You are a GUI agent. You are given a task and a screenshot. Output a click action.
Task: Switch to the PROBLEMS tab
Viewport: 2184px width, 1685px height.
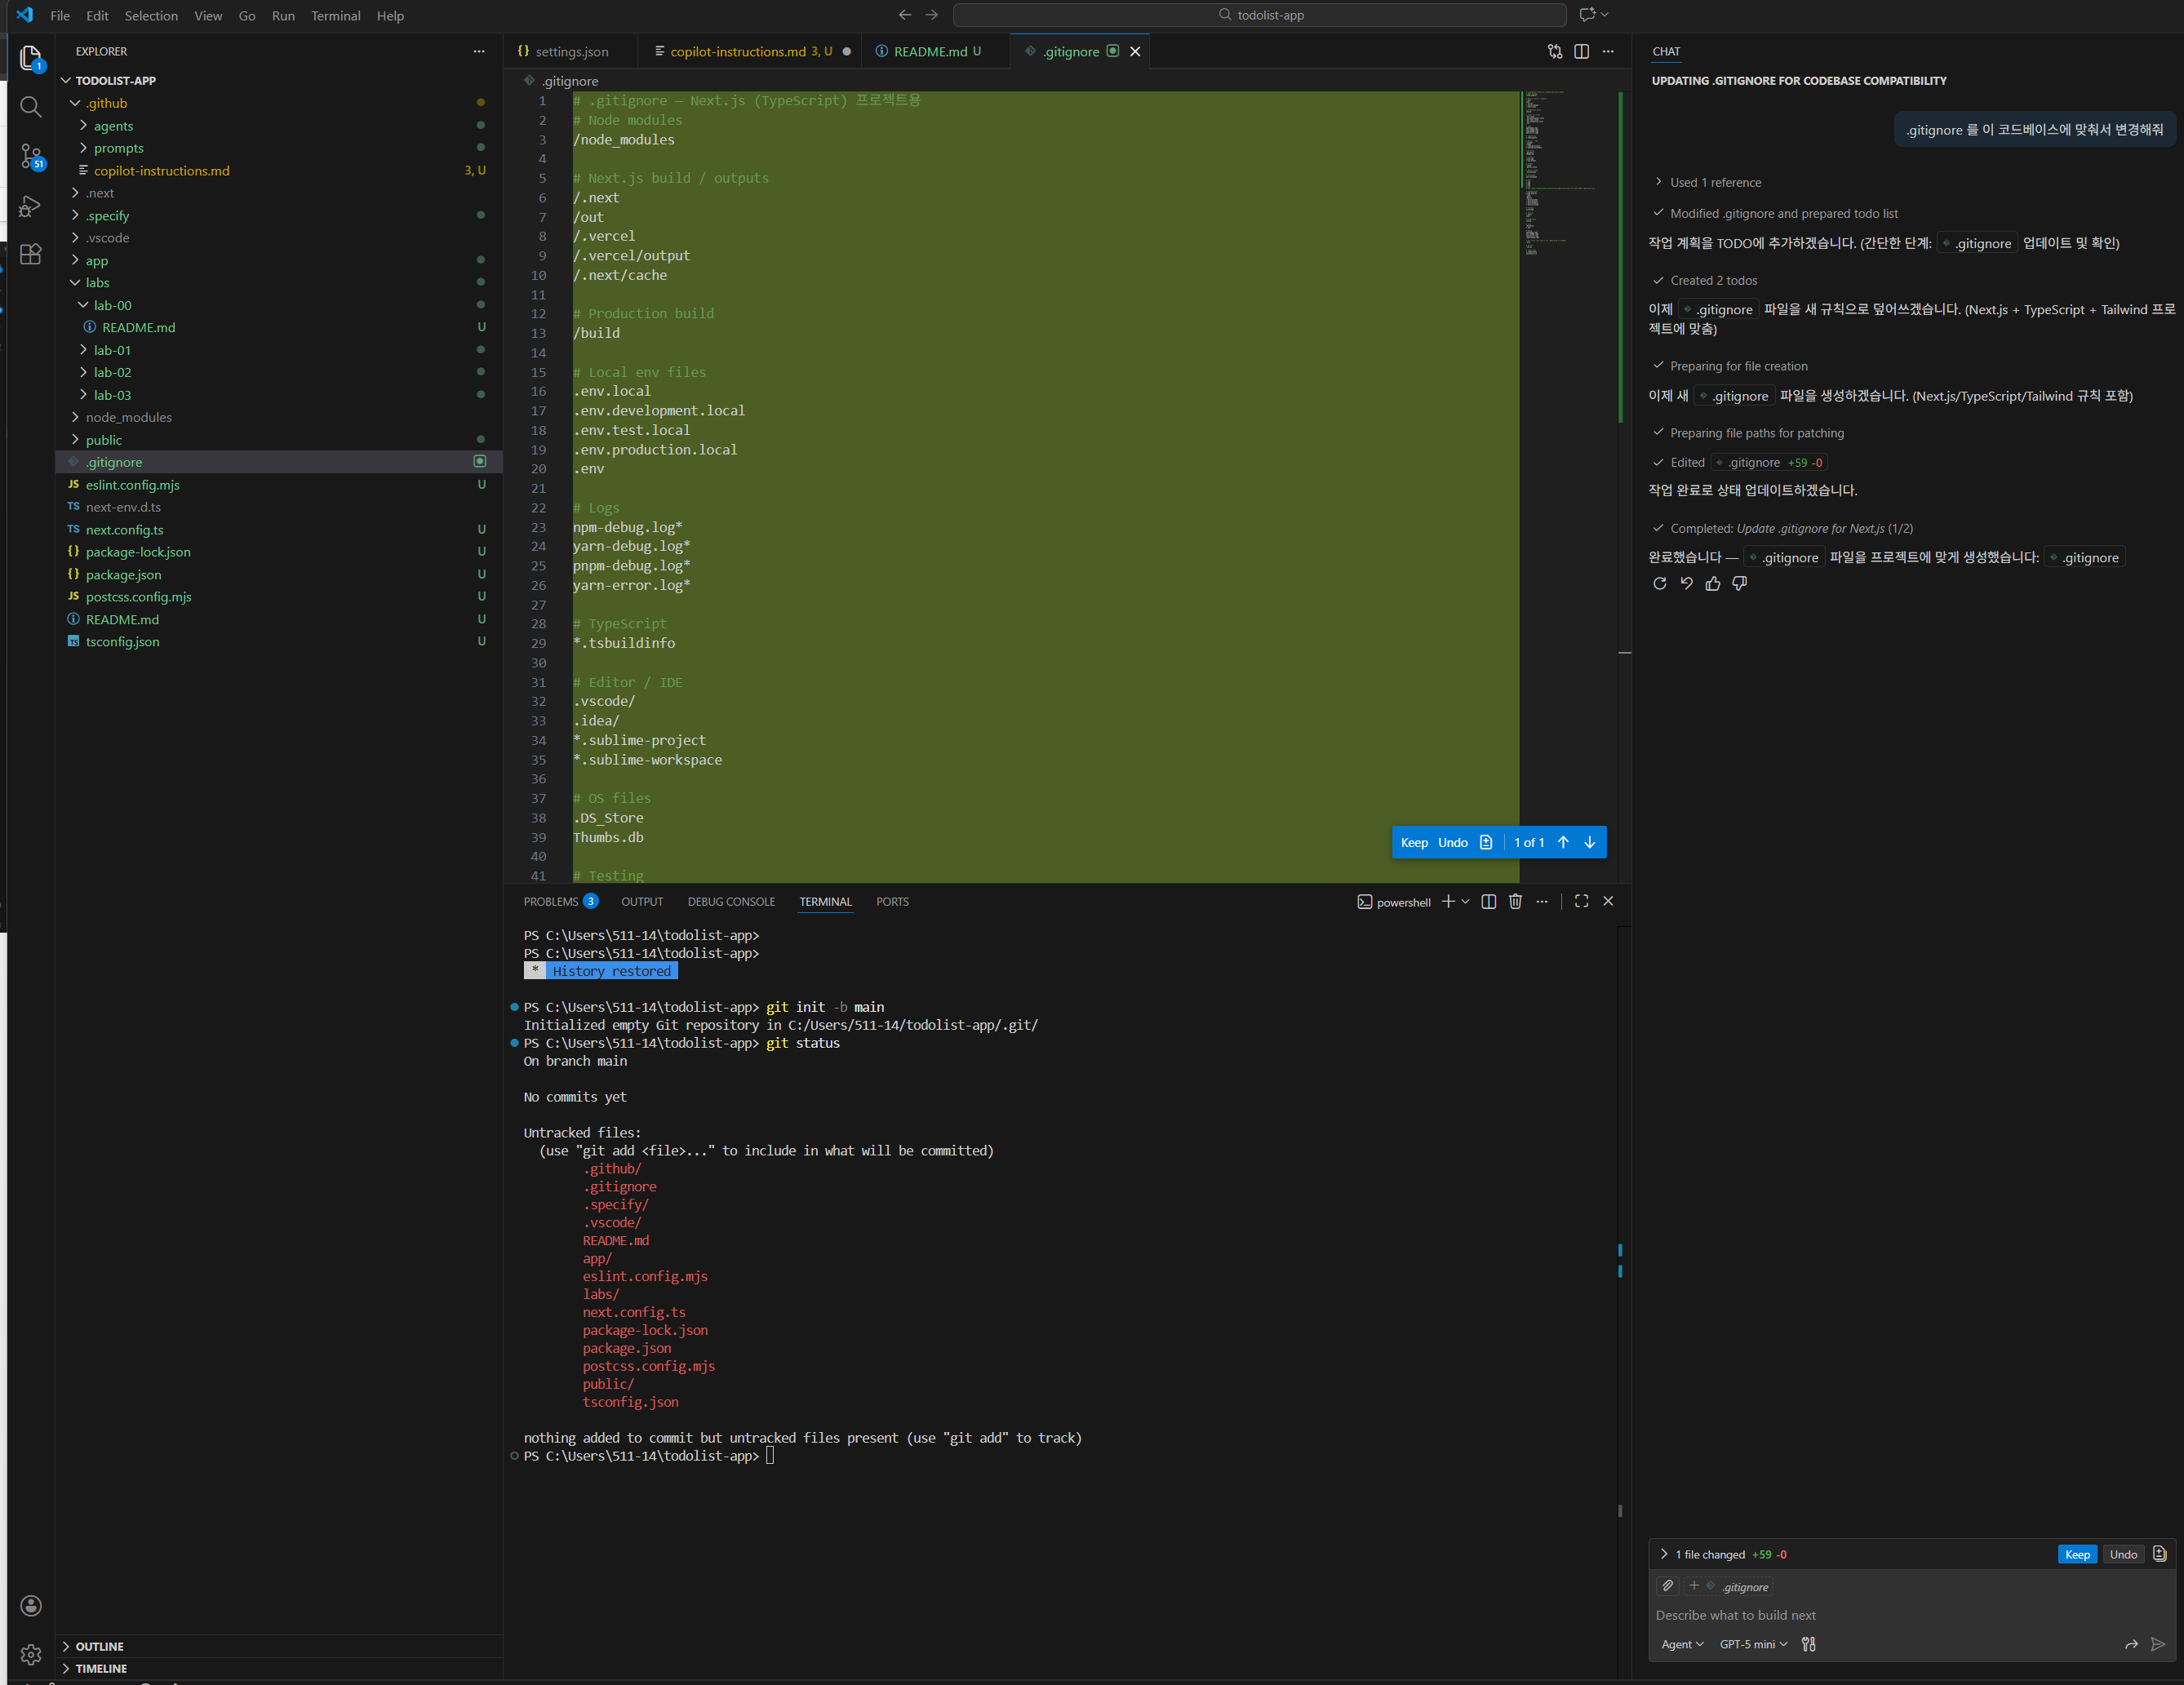[x=551, y=902]
